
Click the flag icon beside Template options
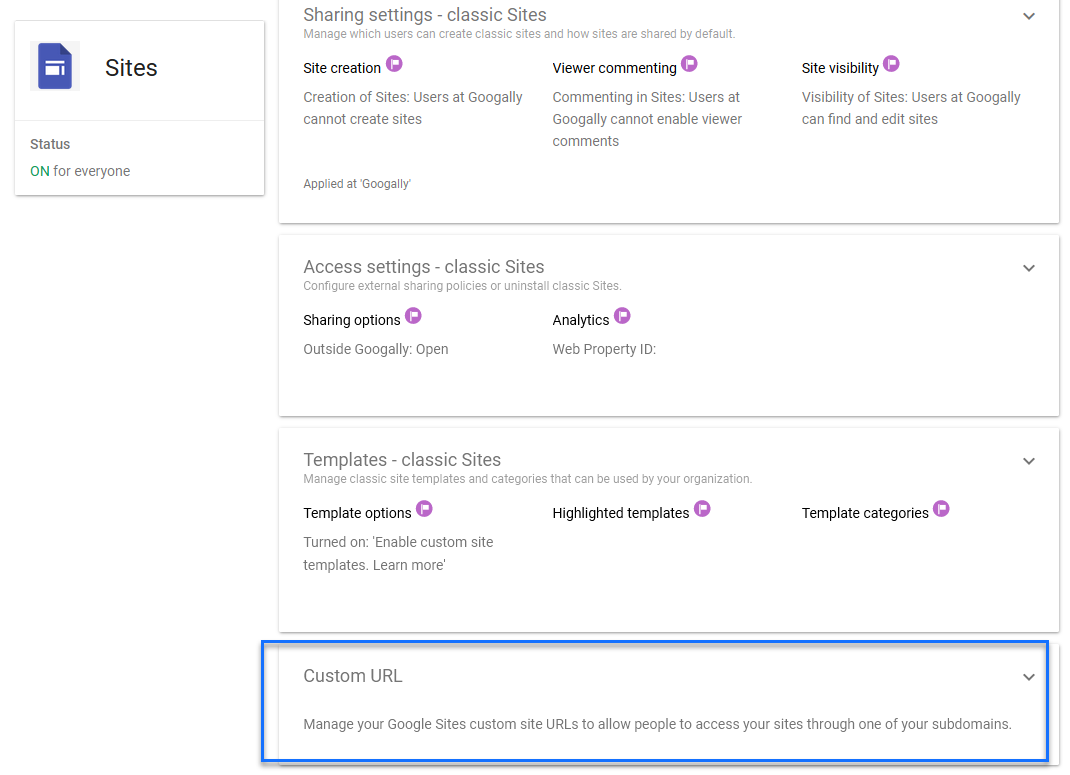point(424,509)
